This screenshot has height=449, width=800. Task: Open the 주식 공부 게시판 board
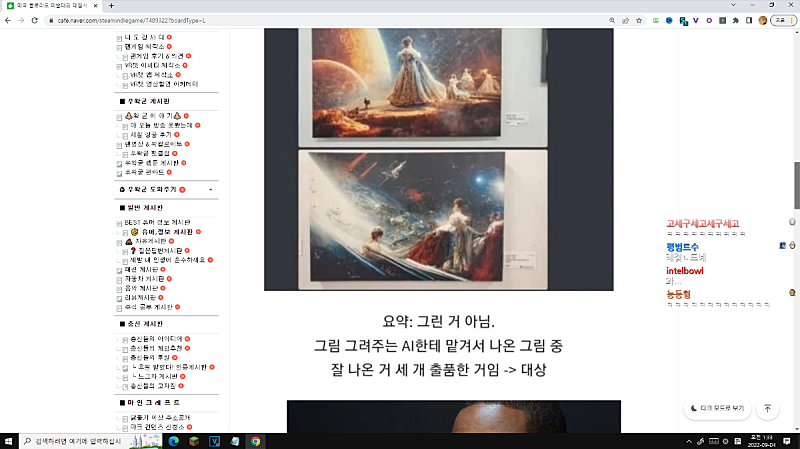[x=149, y=307]
